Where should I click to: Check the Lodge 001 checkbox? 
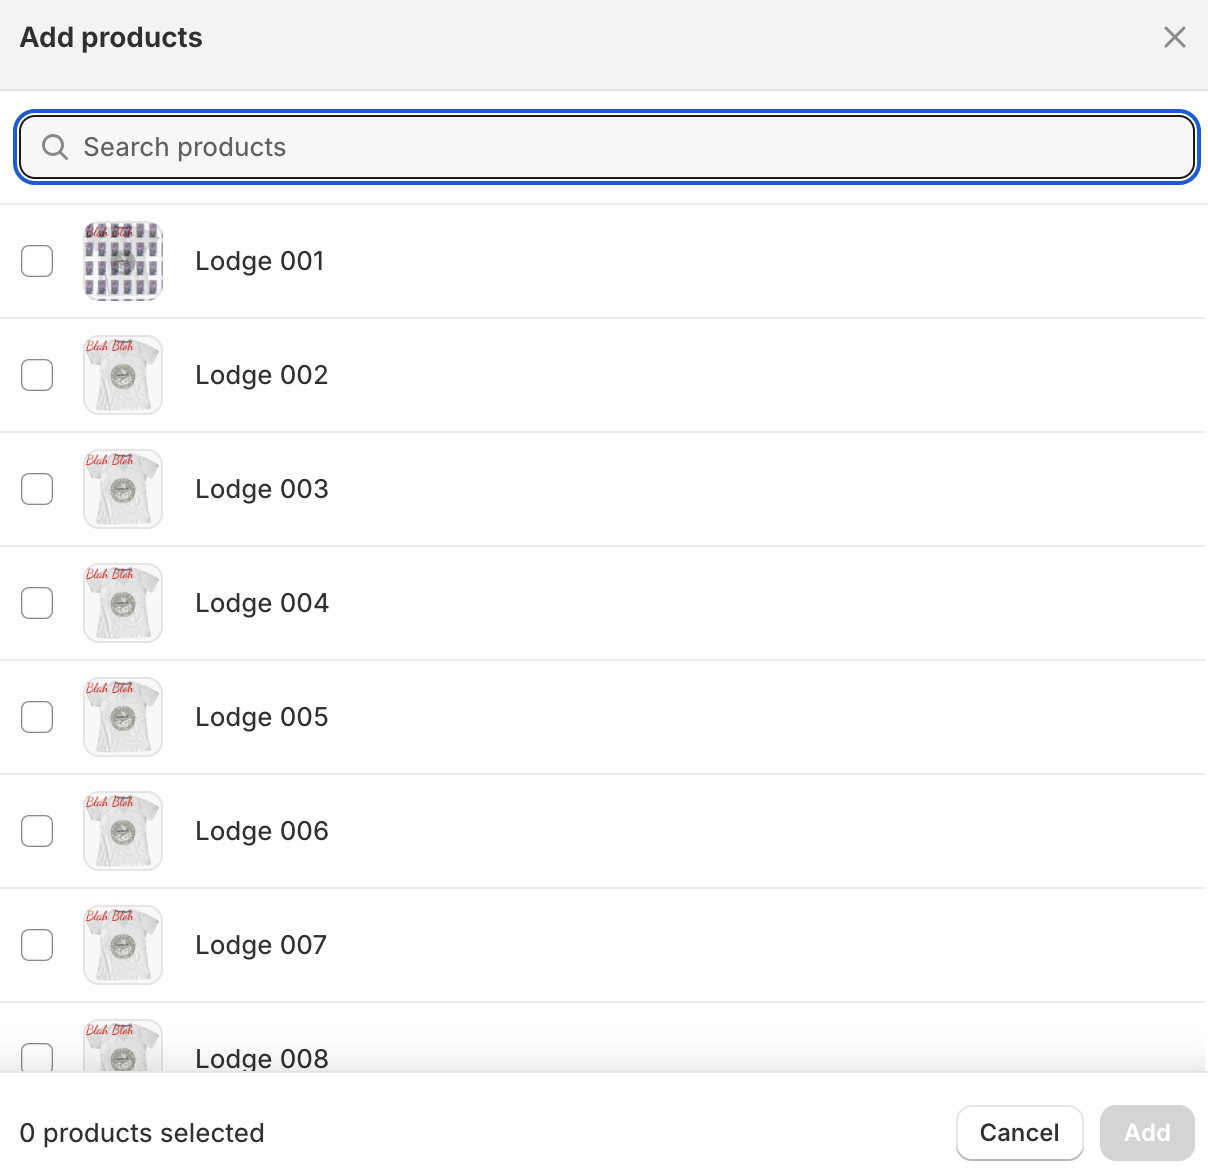37,261
